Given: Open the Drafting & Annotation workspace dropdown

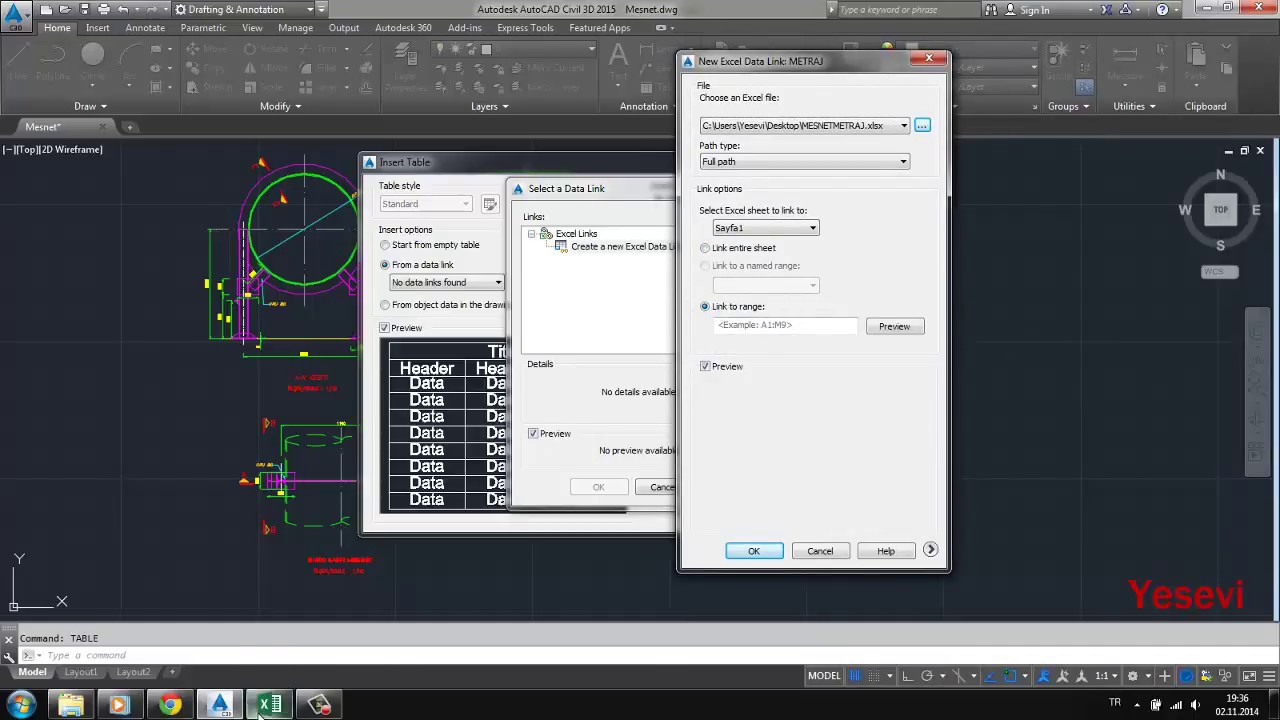Looking at the screenshot, I should 245,9.
